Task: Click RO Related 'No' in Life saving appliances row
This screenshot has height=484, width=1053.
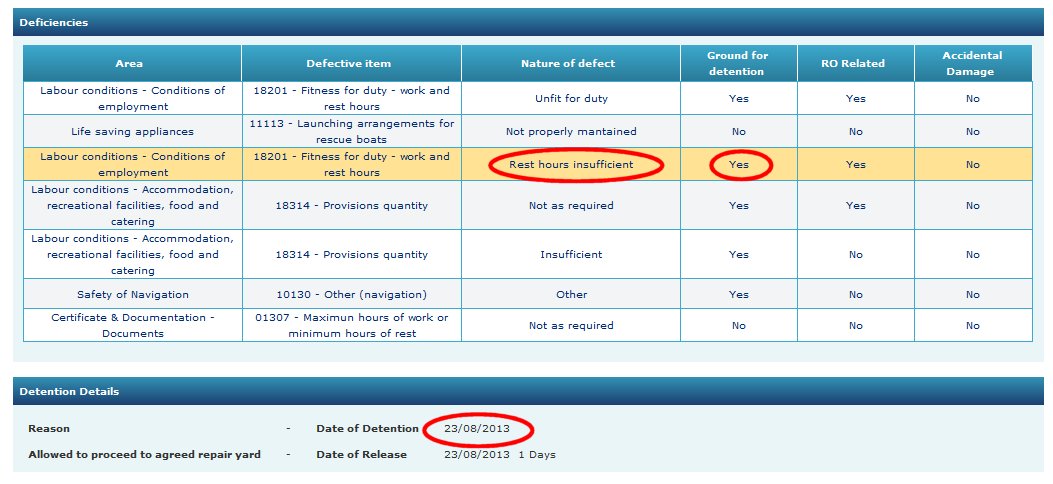Action: tap(856, 132)
